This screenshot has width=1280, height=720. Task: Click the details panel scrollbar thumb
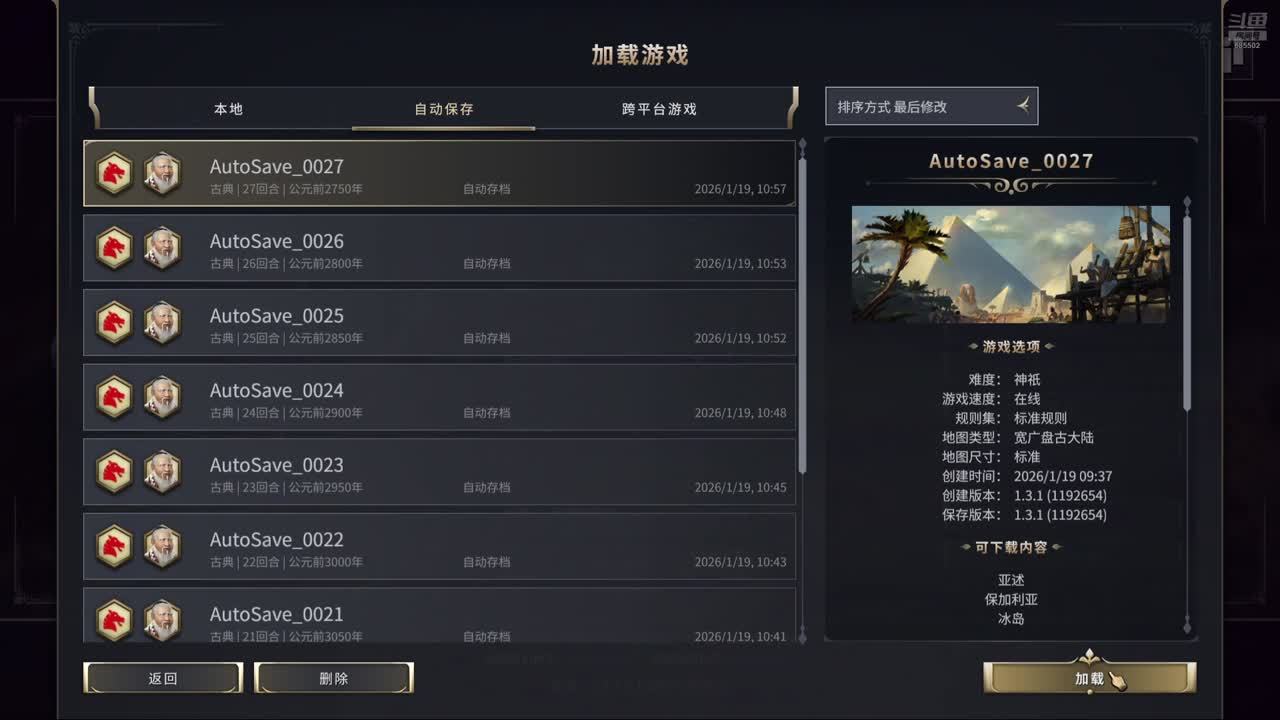pyautogui.click(x=1187, y=312)
